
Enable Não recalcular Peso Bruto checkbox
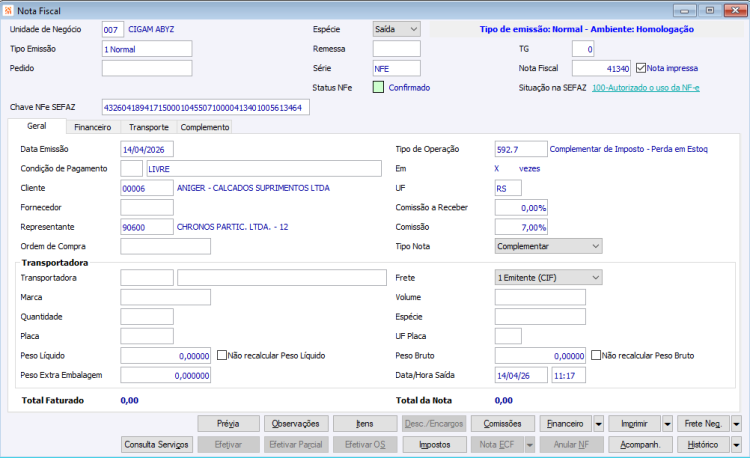[x=596, y=355]
